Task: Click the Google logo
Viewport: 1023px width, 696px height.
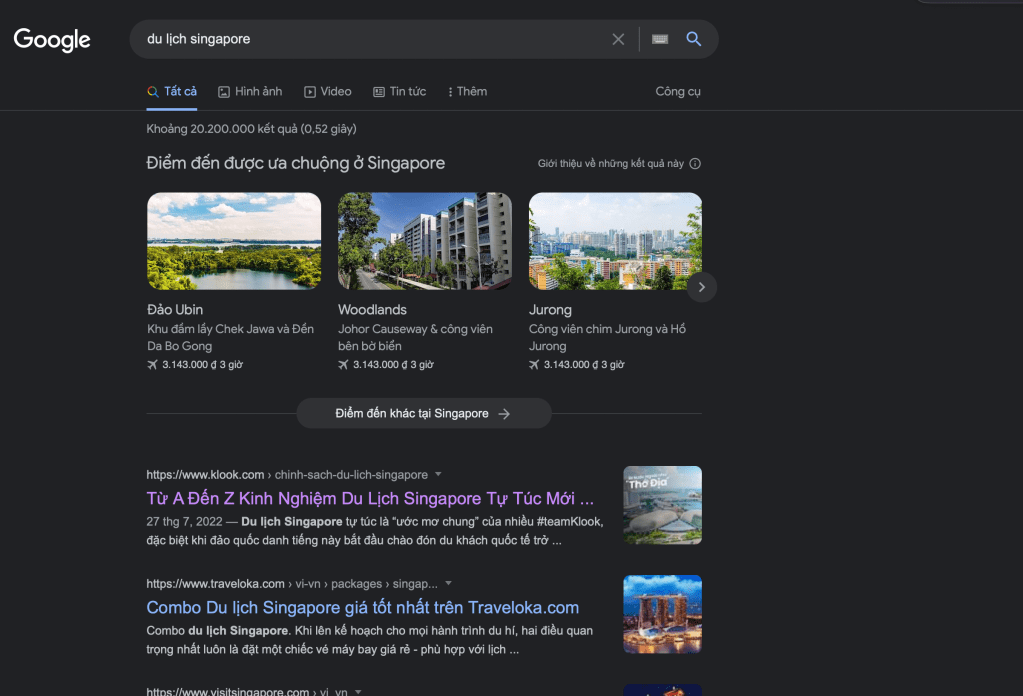Action: tap(52, 40)
